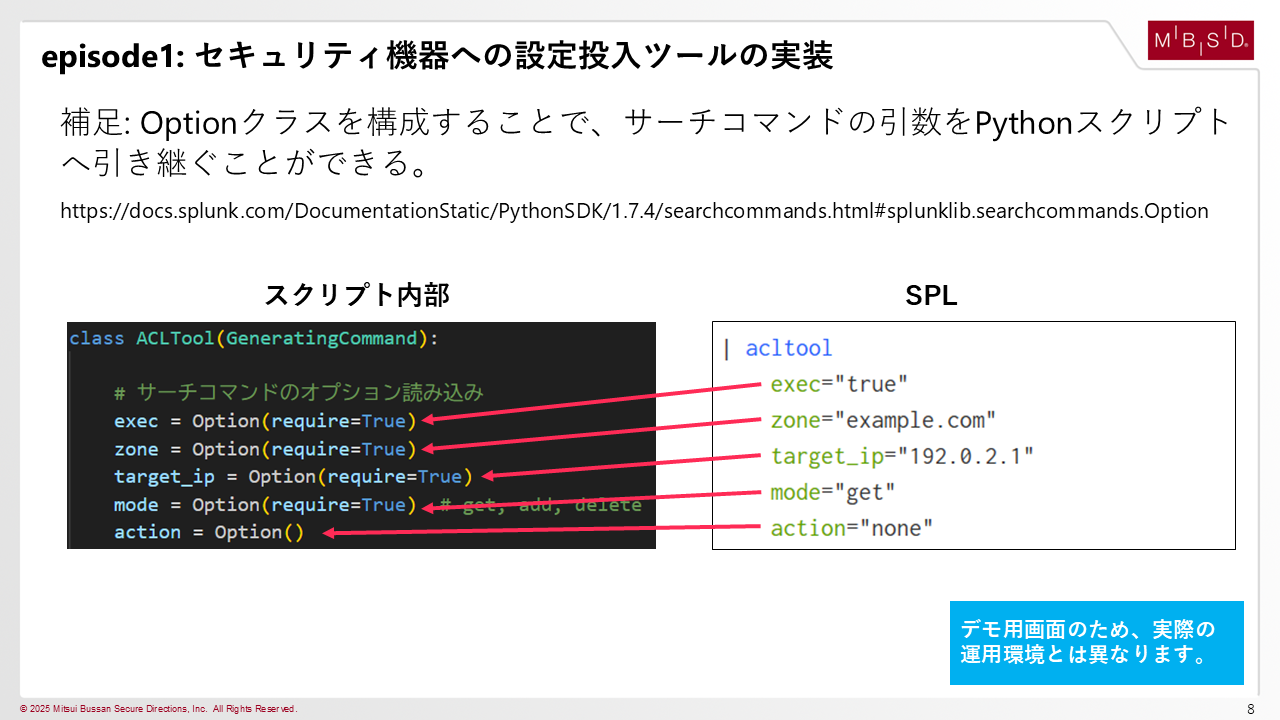Open the docs.splunk.com PythonSDK documentation URL
The height and width of the screenshot is (720, 1280).
634,211
